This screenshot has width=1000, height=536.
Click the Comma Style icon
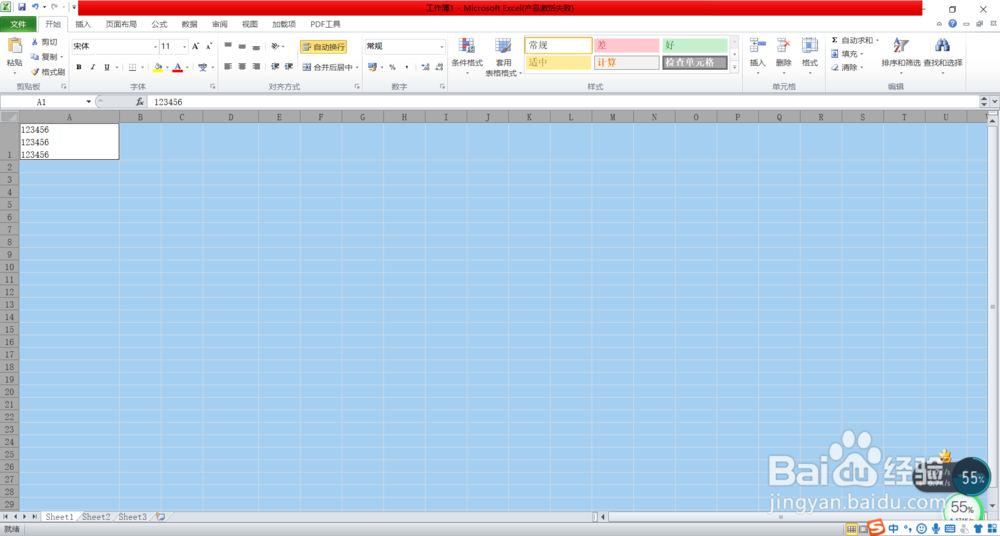[406, 67]
